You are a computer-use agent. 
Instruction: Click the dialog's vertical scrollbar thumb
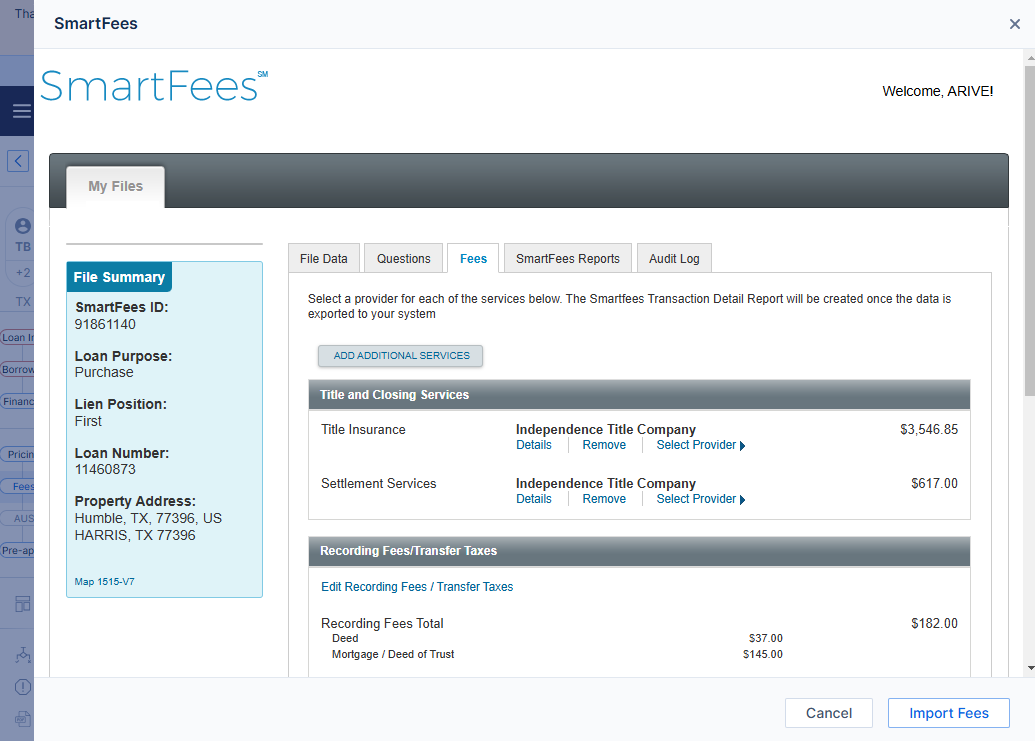point(1030,231)
